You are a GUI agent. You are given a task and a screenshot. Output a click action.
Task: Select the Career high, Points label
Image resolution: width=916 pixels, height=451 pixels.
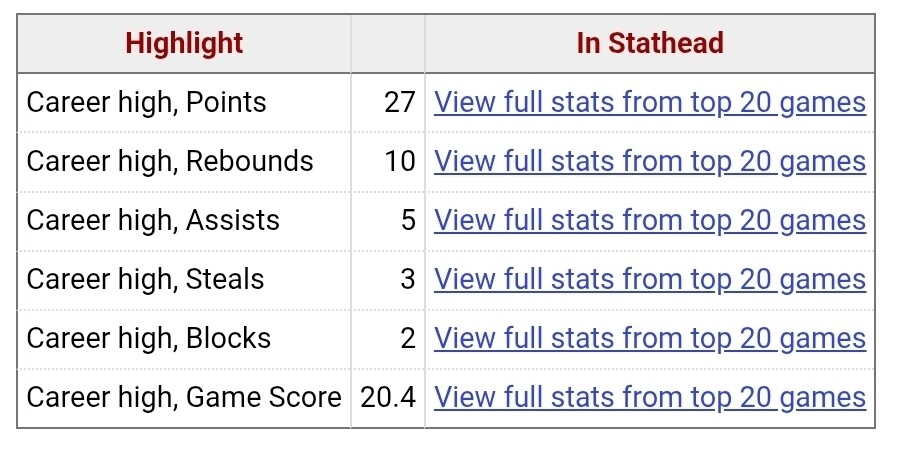[146, 102]
